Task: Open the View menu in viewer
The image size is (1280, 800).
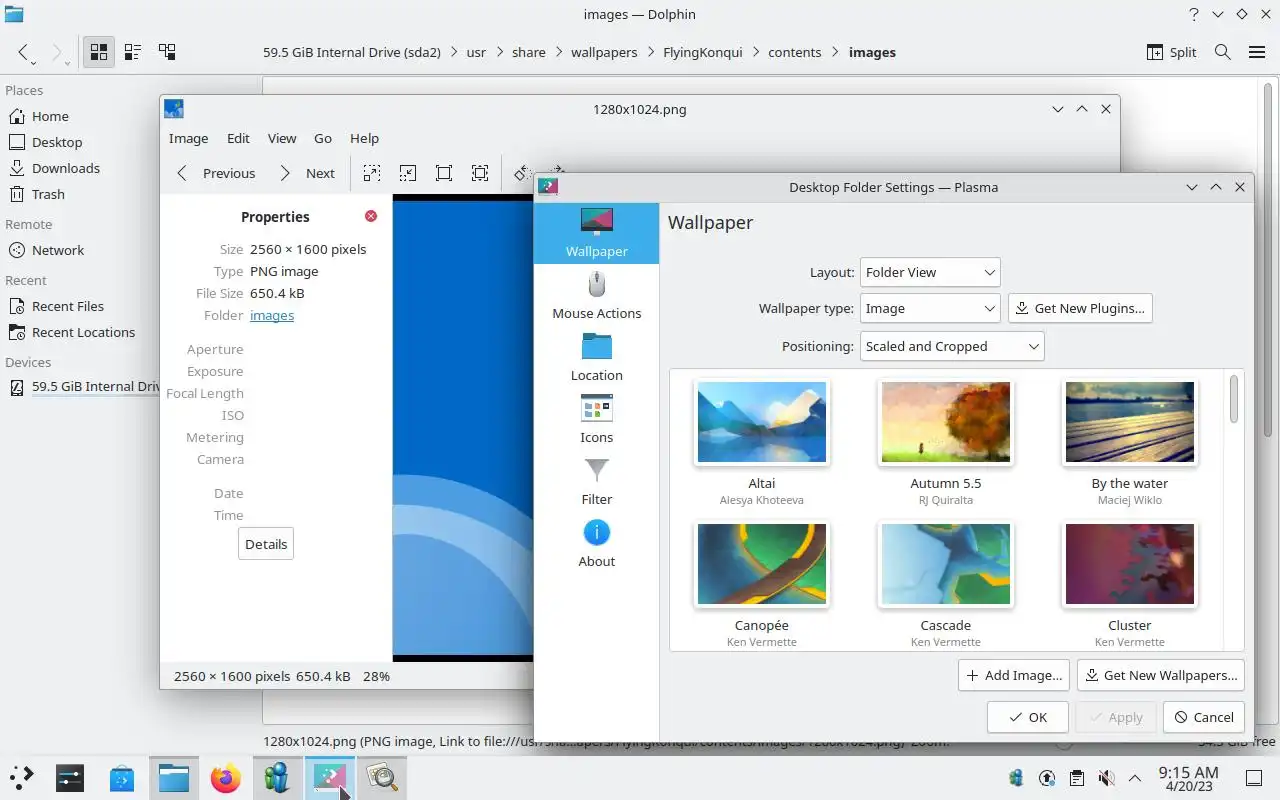Action: 282,138
